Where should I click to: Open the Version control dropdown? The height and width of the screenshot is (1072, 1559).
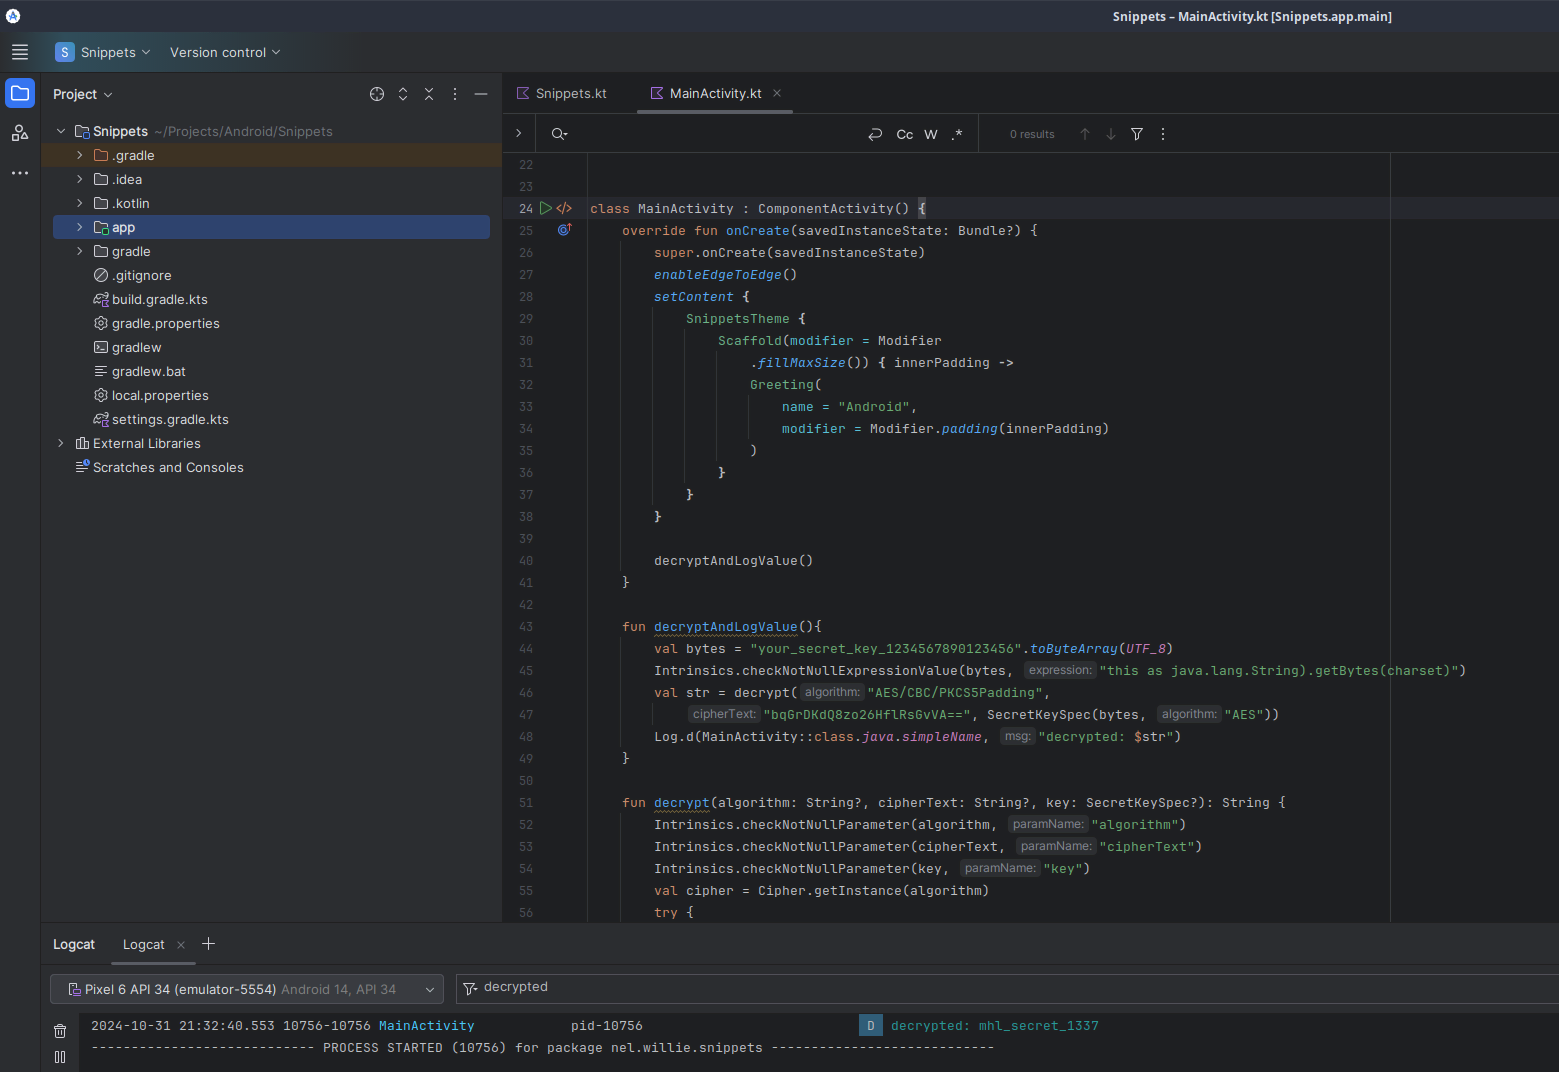(x=225, y=52)
